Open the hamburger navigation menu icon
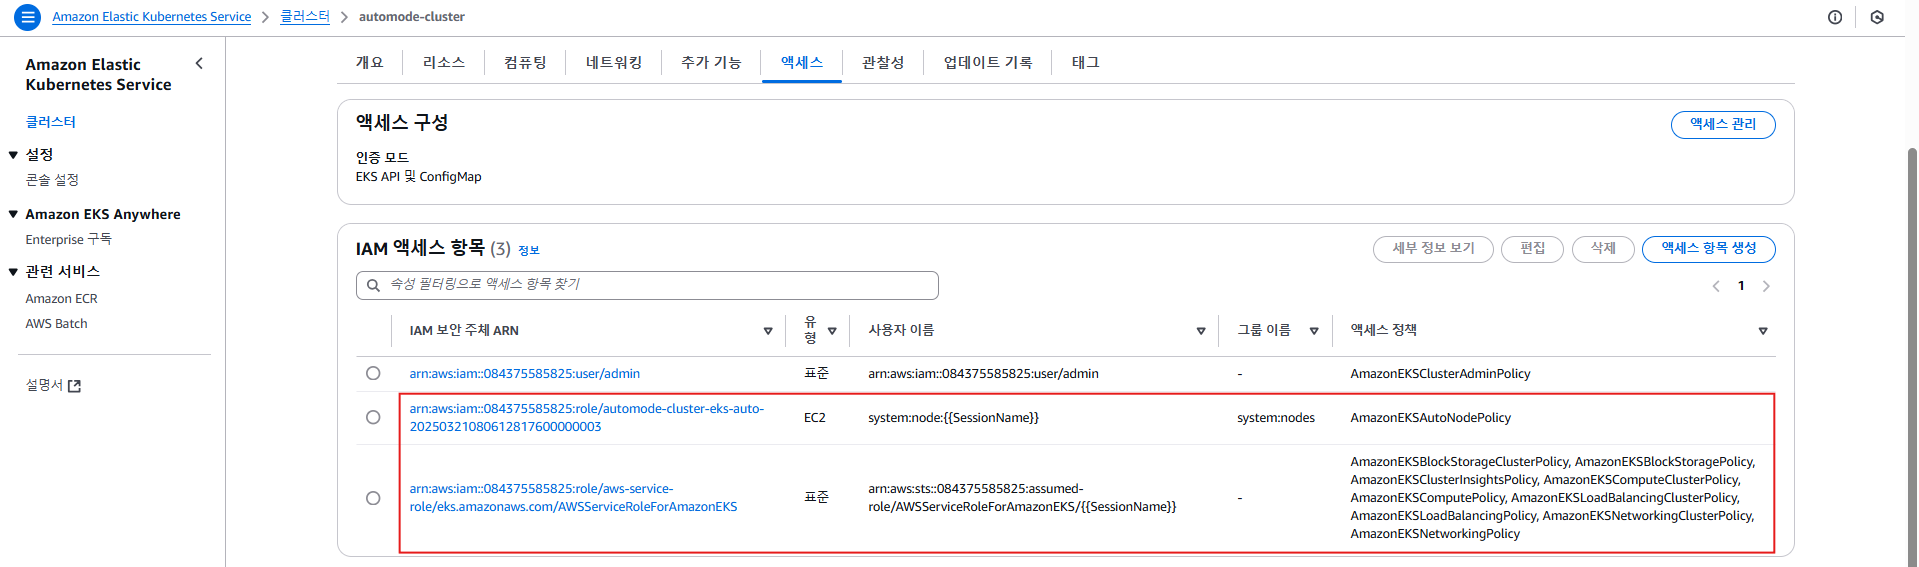The image size is (1919, 567). 28,17
